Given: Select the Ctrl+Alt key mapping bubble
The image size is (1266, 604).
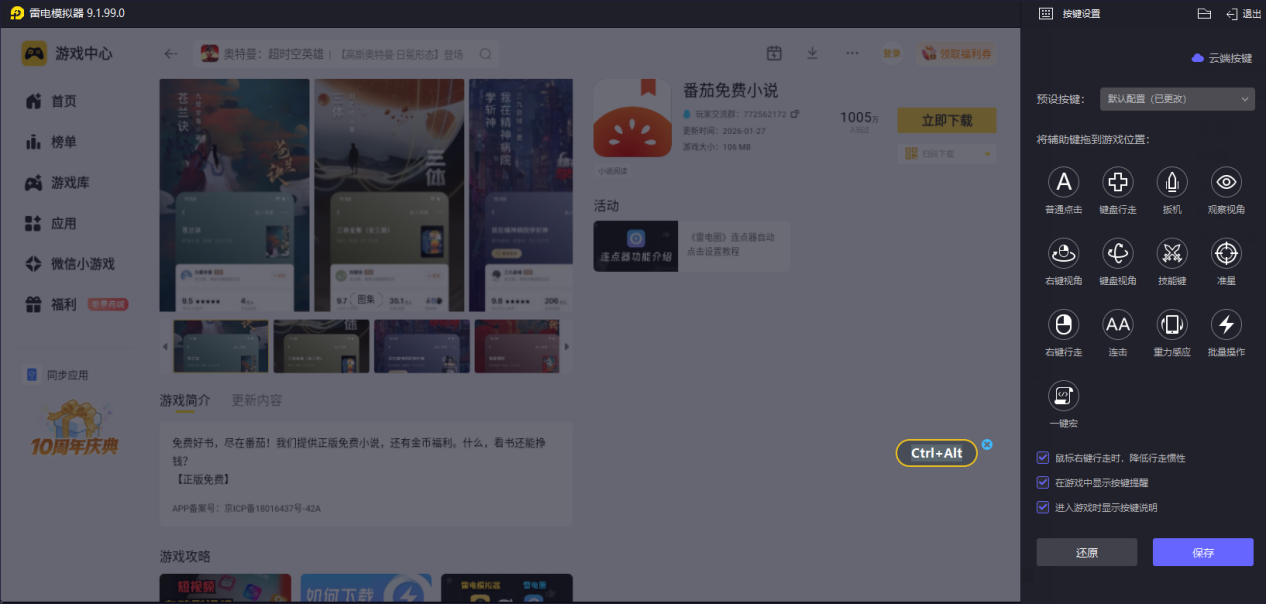Looking at the screenshot, I should tap(936, 453).
